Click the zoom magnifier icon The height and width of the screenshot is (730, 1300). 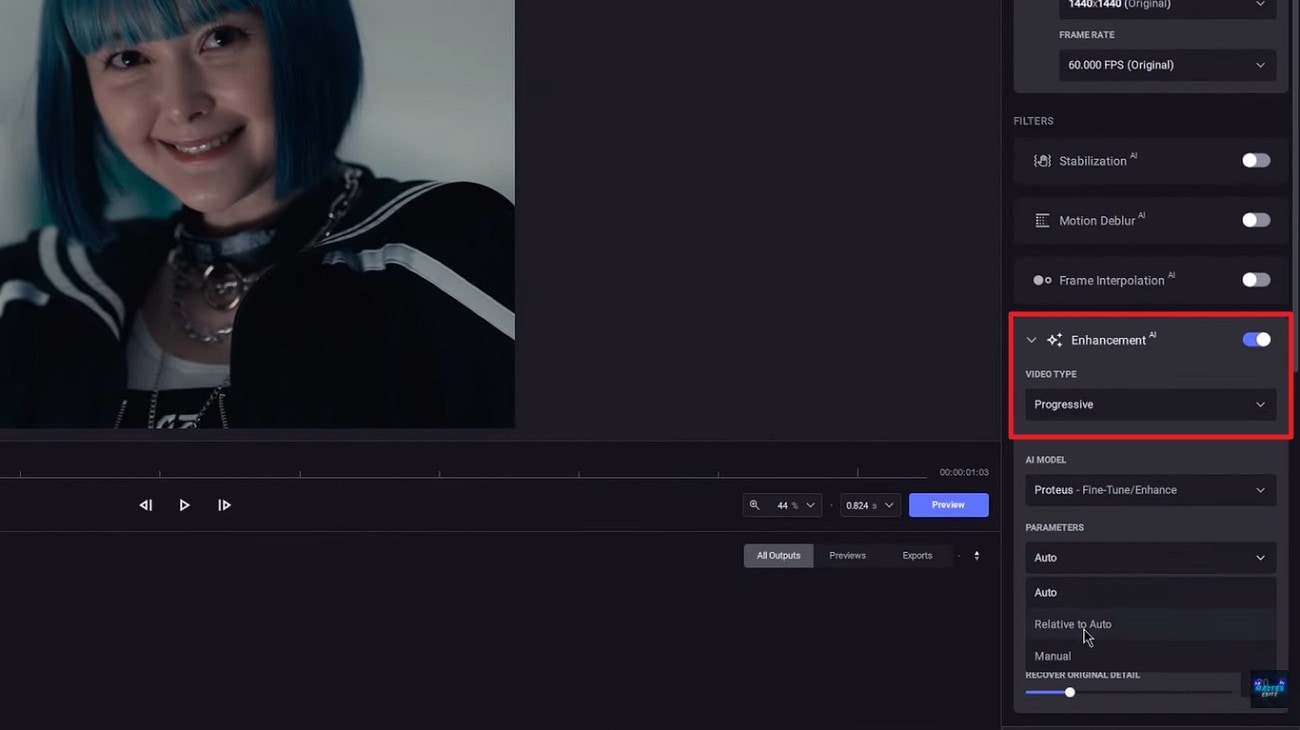[757, 505]
